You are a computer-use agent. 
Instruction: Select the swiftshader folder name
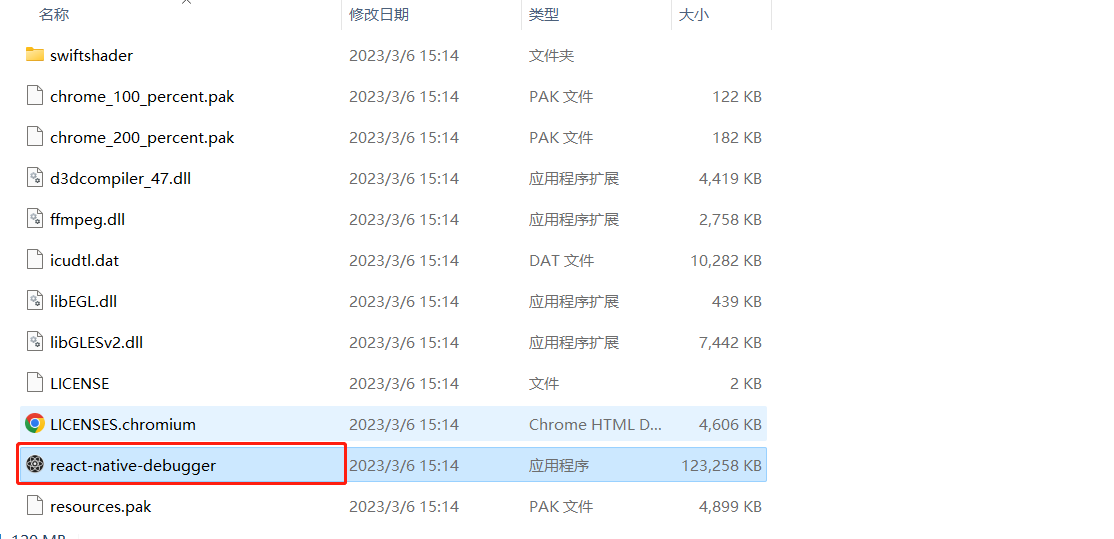(92, 55)
